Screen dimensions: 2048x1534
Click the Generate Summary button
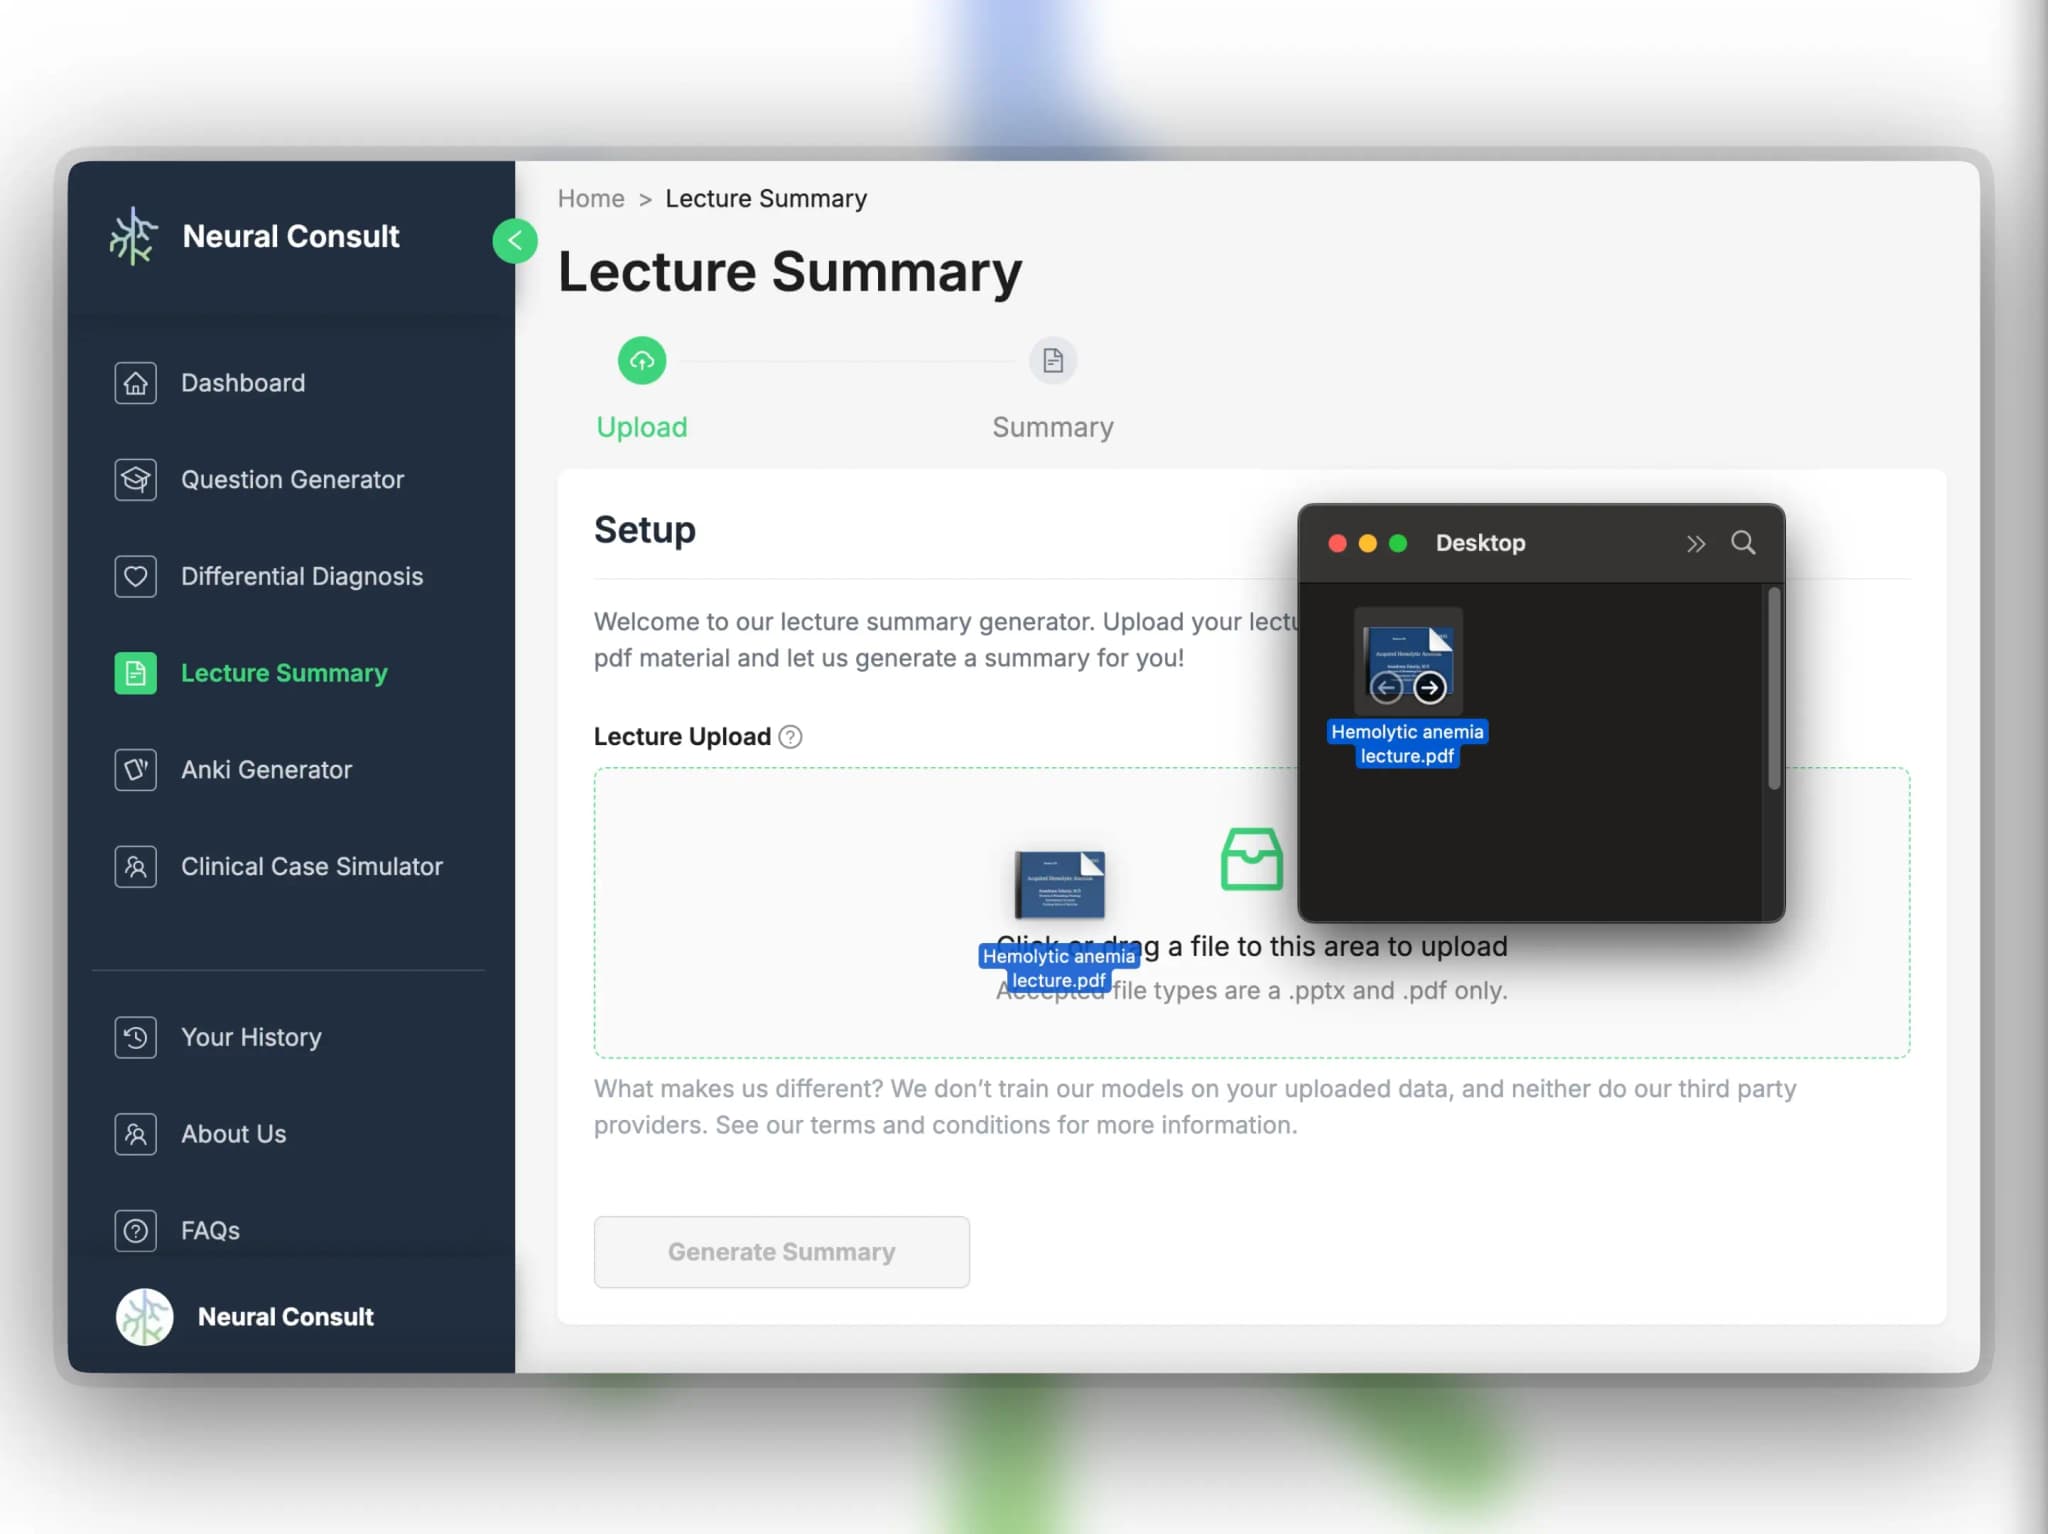click(781, 1250)
